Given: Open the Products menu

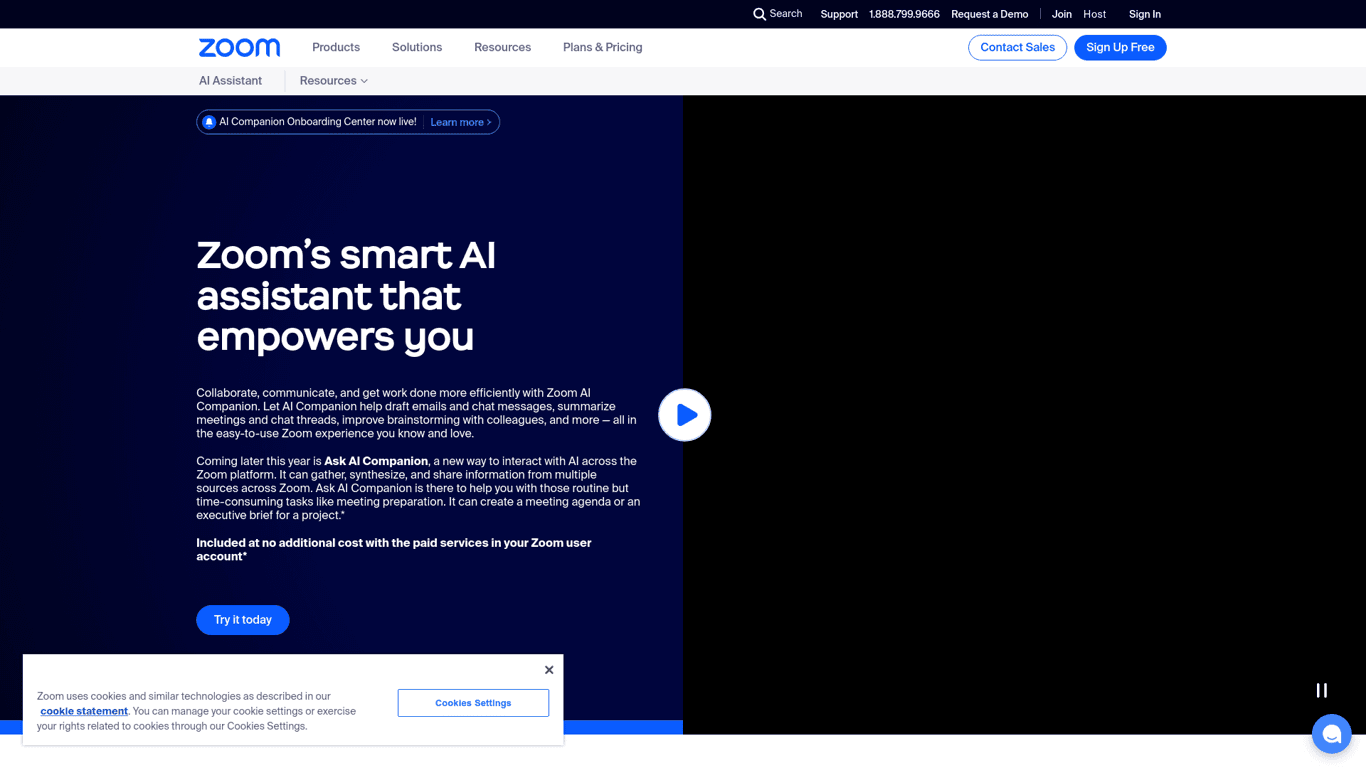Looking at the screenshot, I should [335, 47].
